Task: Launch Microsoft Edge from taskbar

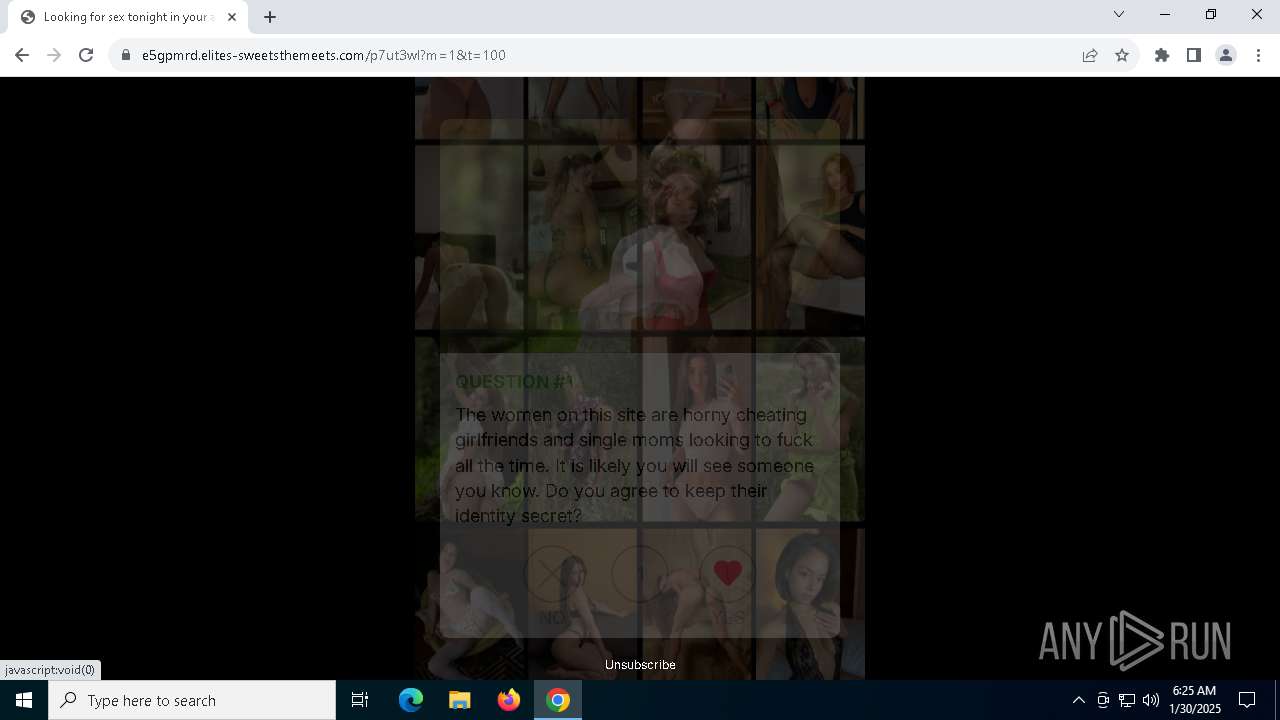Action: click(411, 700)
